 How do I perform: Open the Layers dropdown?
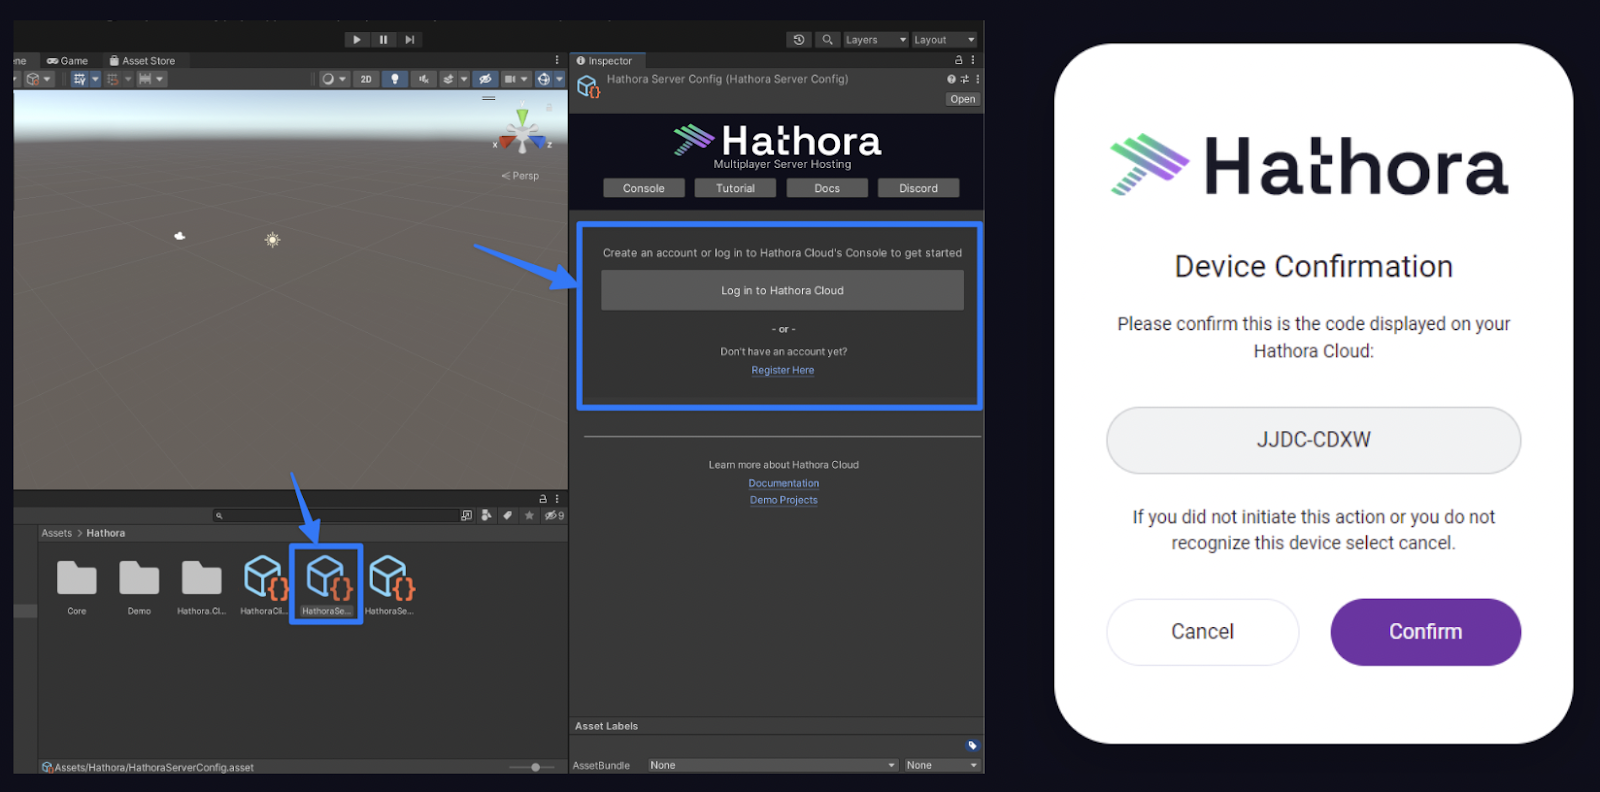(876, 40)
